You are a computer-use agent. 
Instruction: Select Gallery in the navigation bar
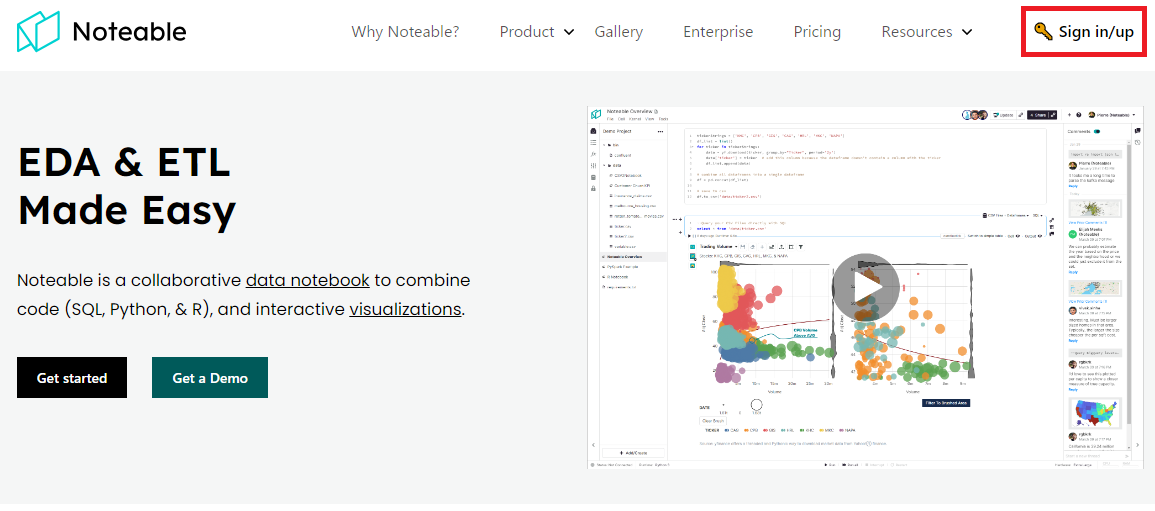click(618, 32)
